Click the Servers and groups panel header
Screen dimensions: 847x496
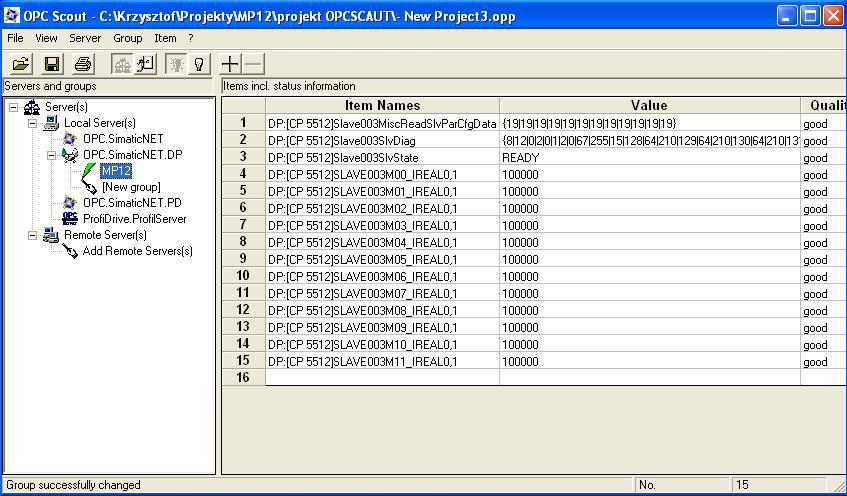click(x=109, y=86)
